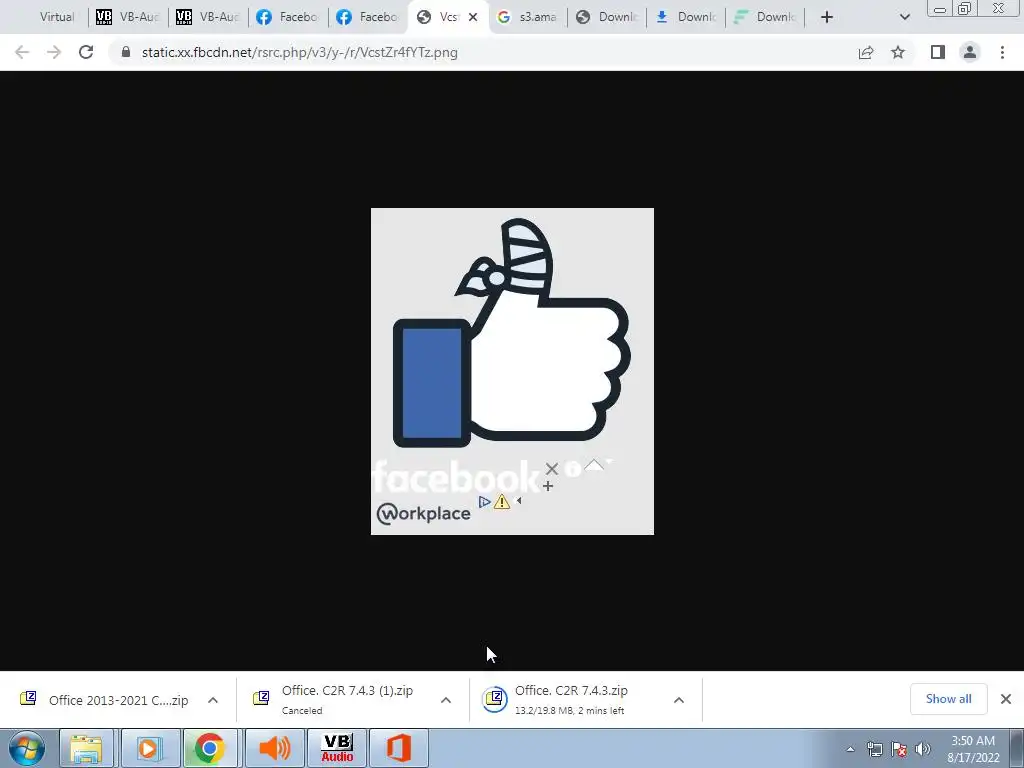The height and width of the screenshot is (768, 1024).
Task: Open the Chrome profile avatar
Action: (x=970, y=52)
